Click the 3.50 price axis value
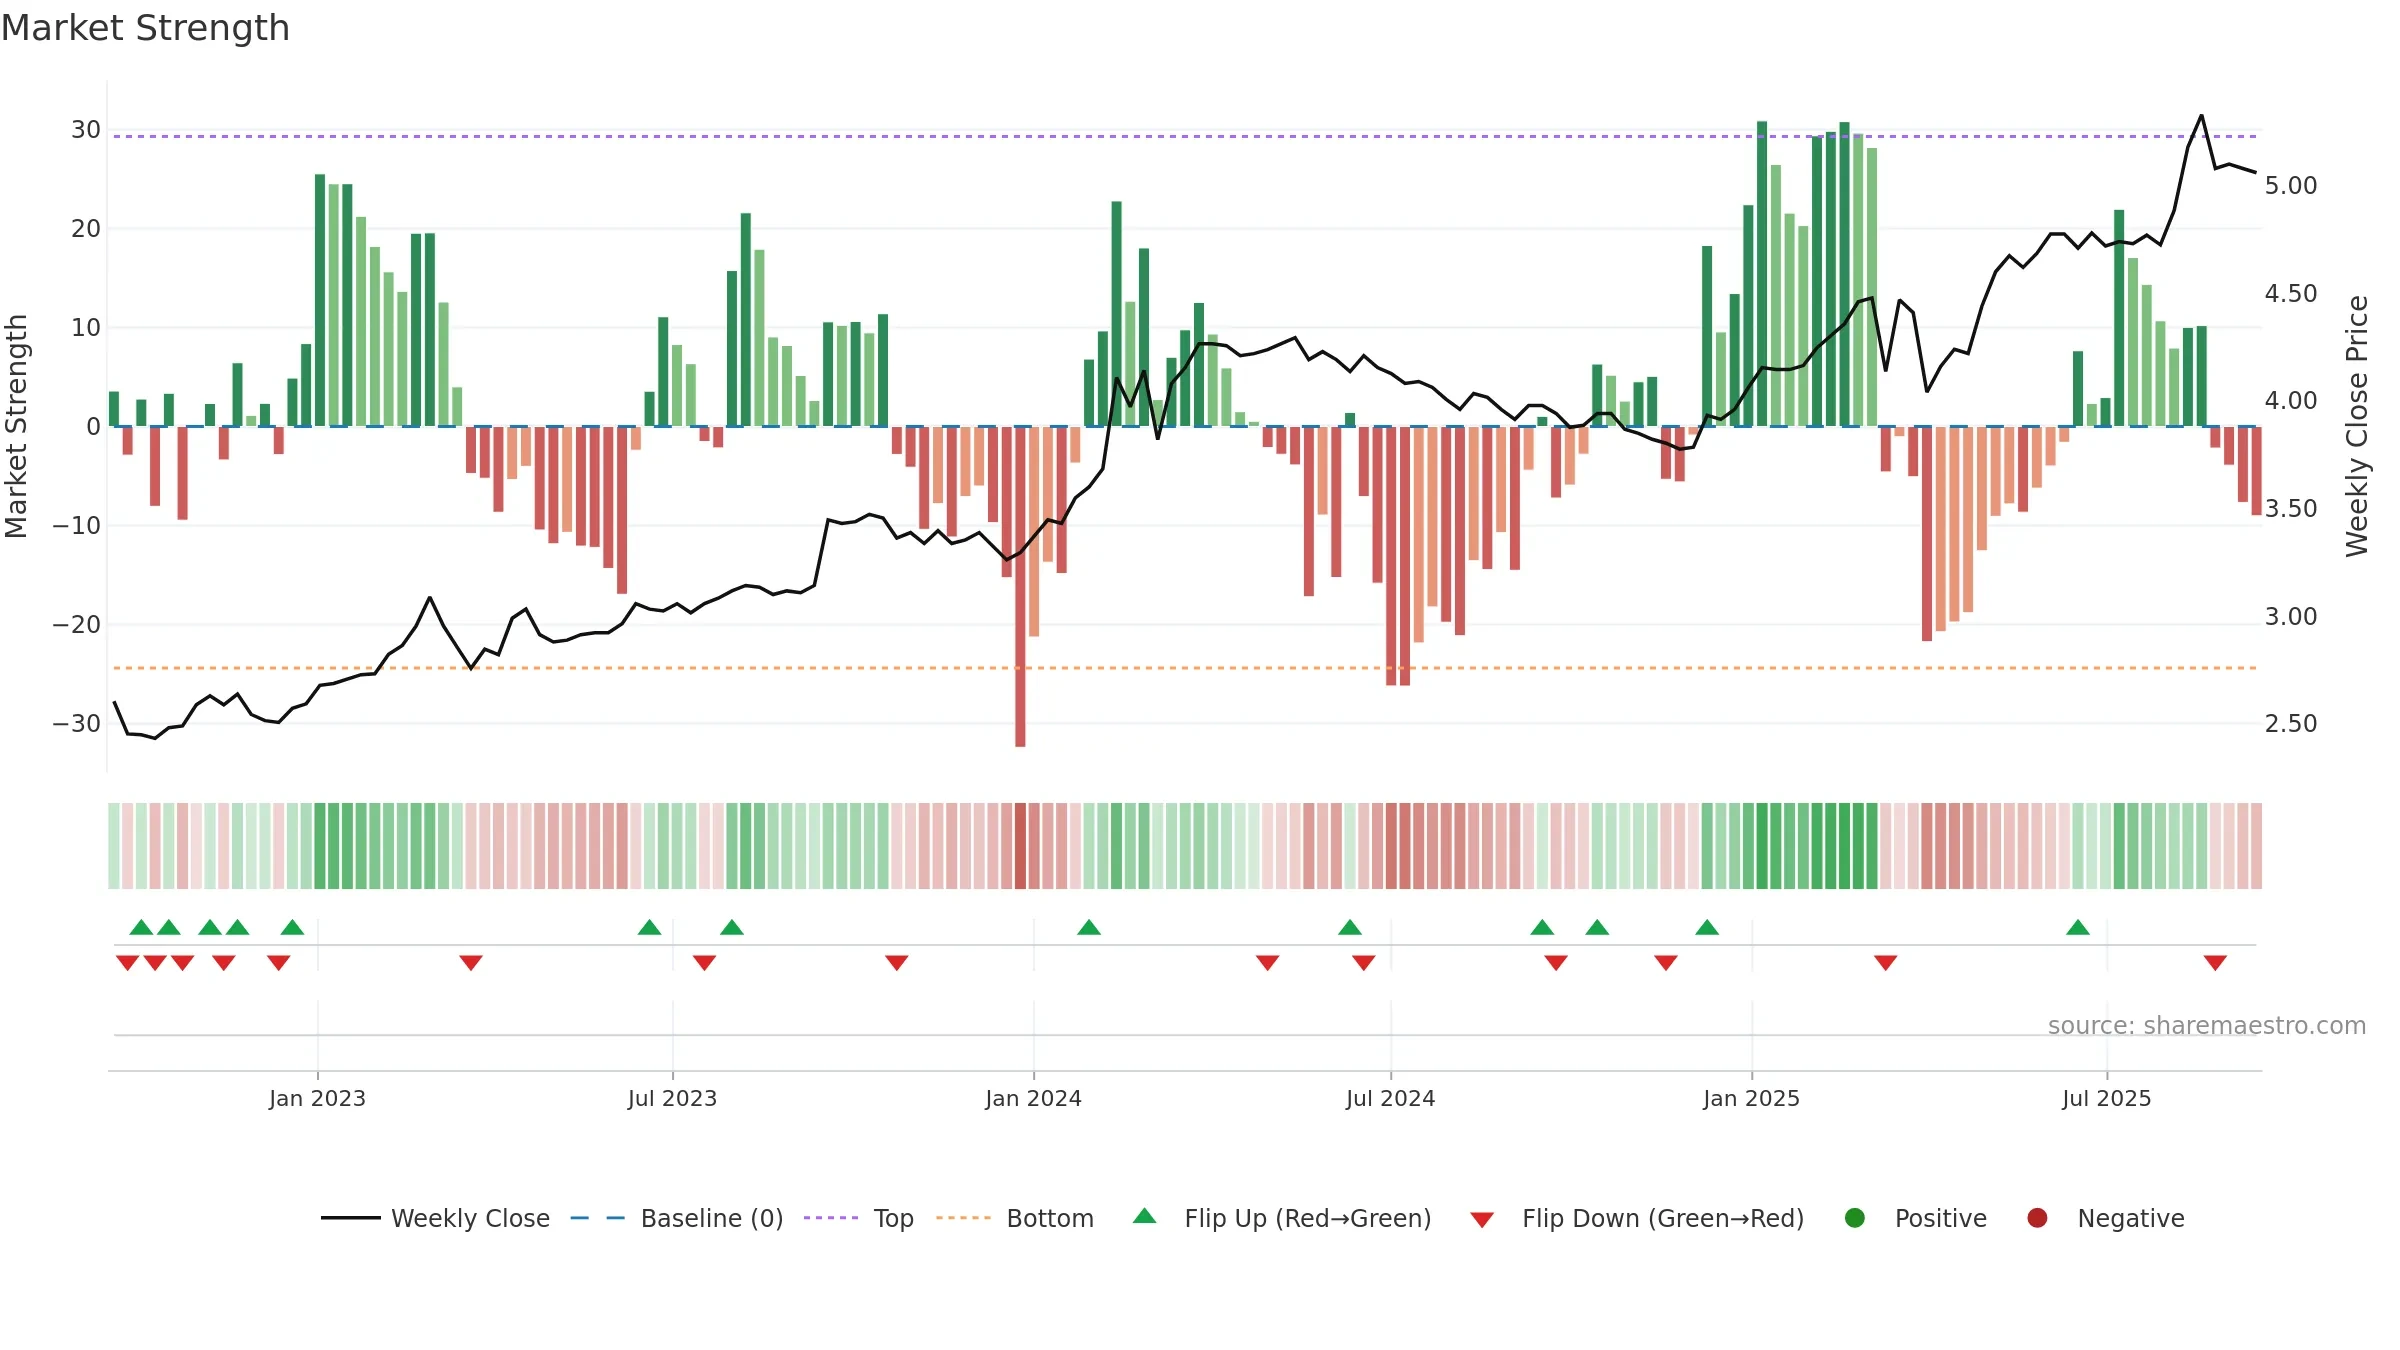Screen dimensions: 2400x1350 click(x=2291, y=509)
